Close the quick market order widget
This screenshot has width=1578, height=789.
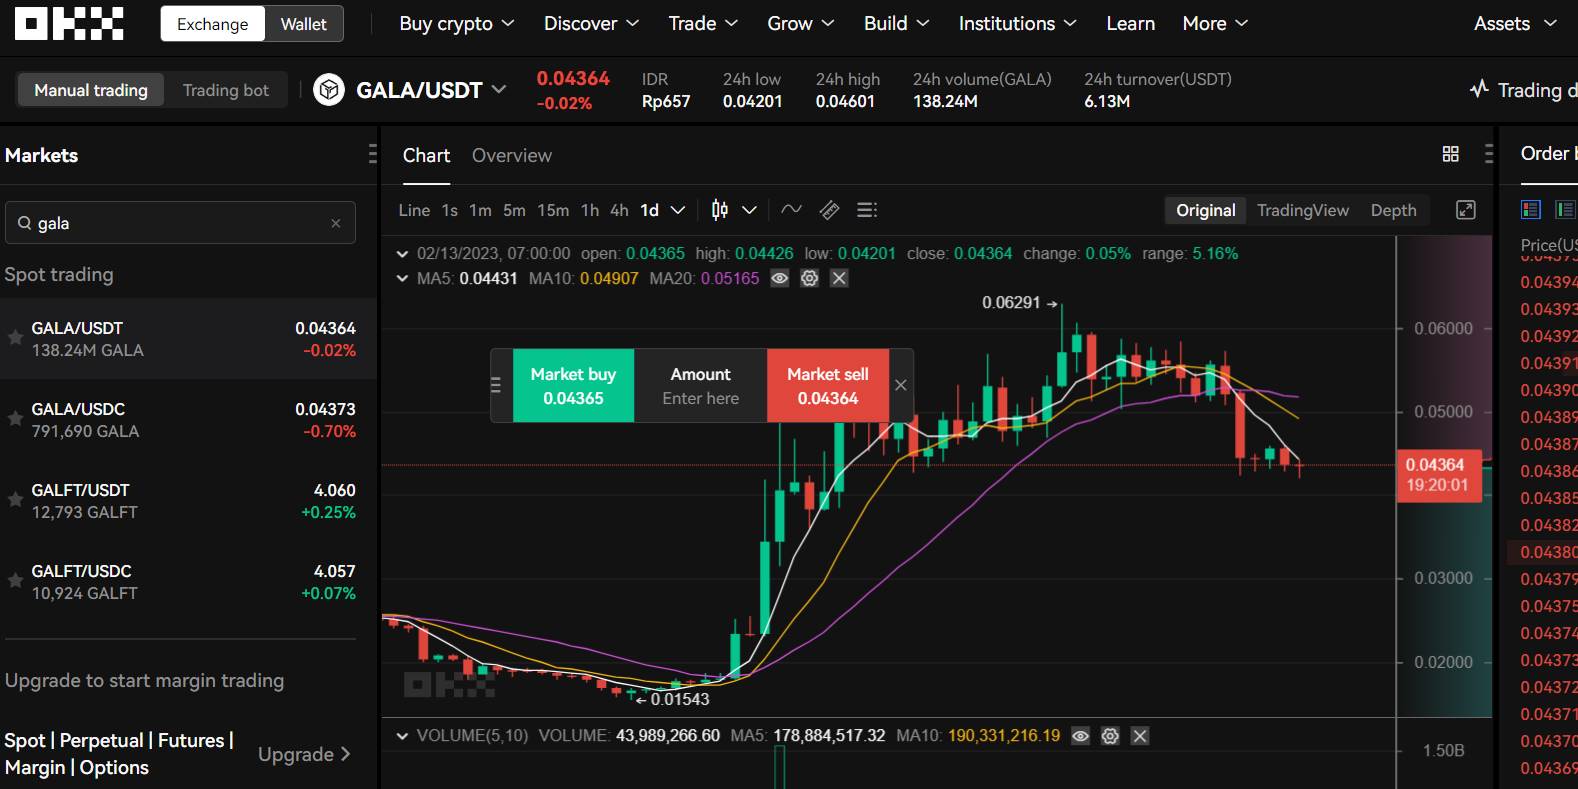point(900,385)
